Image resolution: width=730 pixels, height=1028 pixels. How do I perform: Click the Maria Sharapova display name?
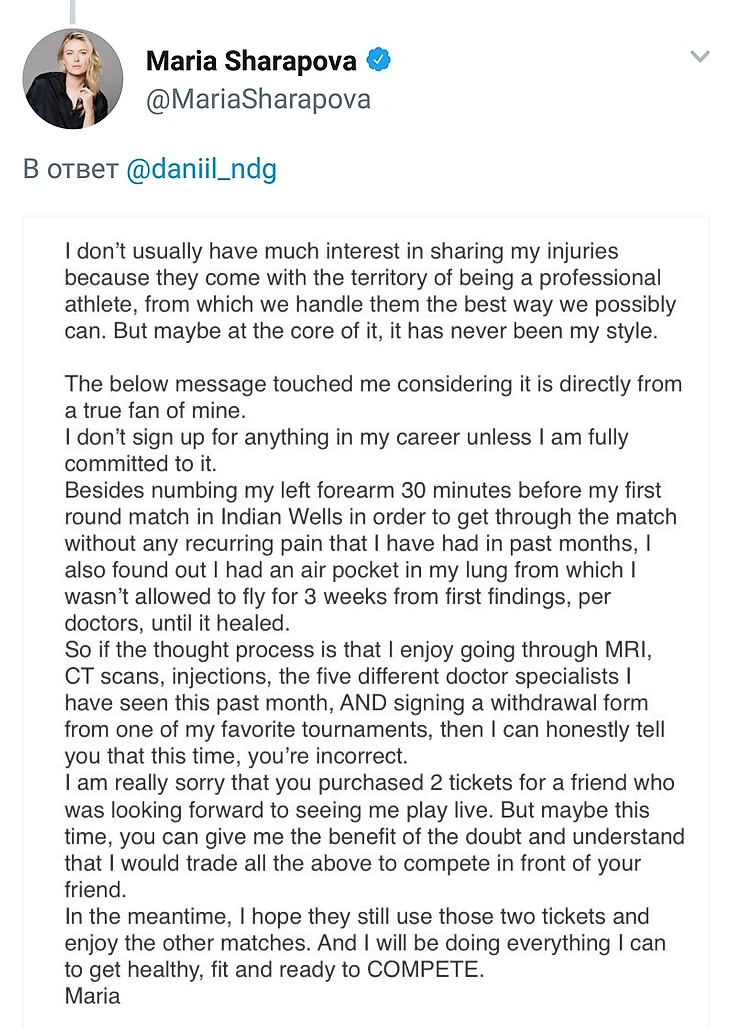coord(251,61)
